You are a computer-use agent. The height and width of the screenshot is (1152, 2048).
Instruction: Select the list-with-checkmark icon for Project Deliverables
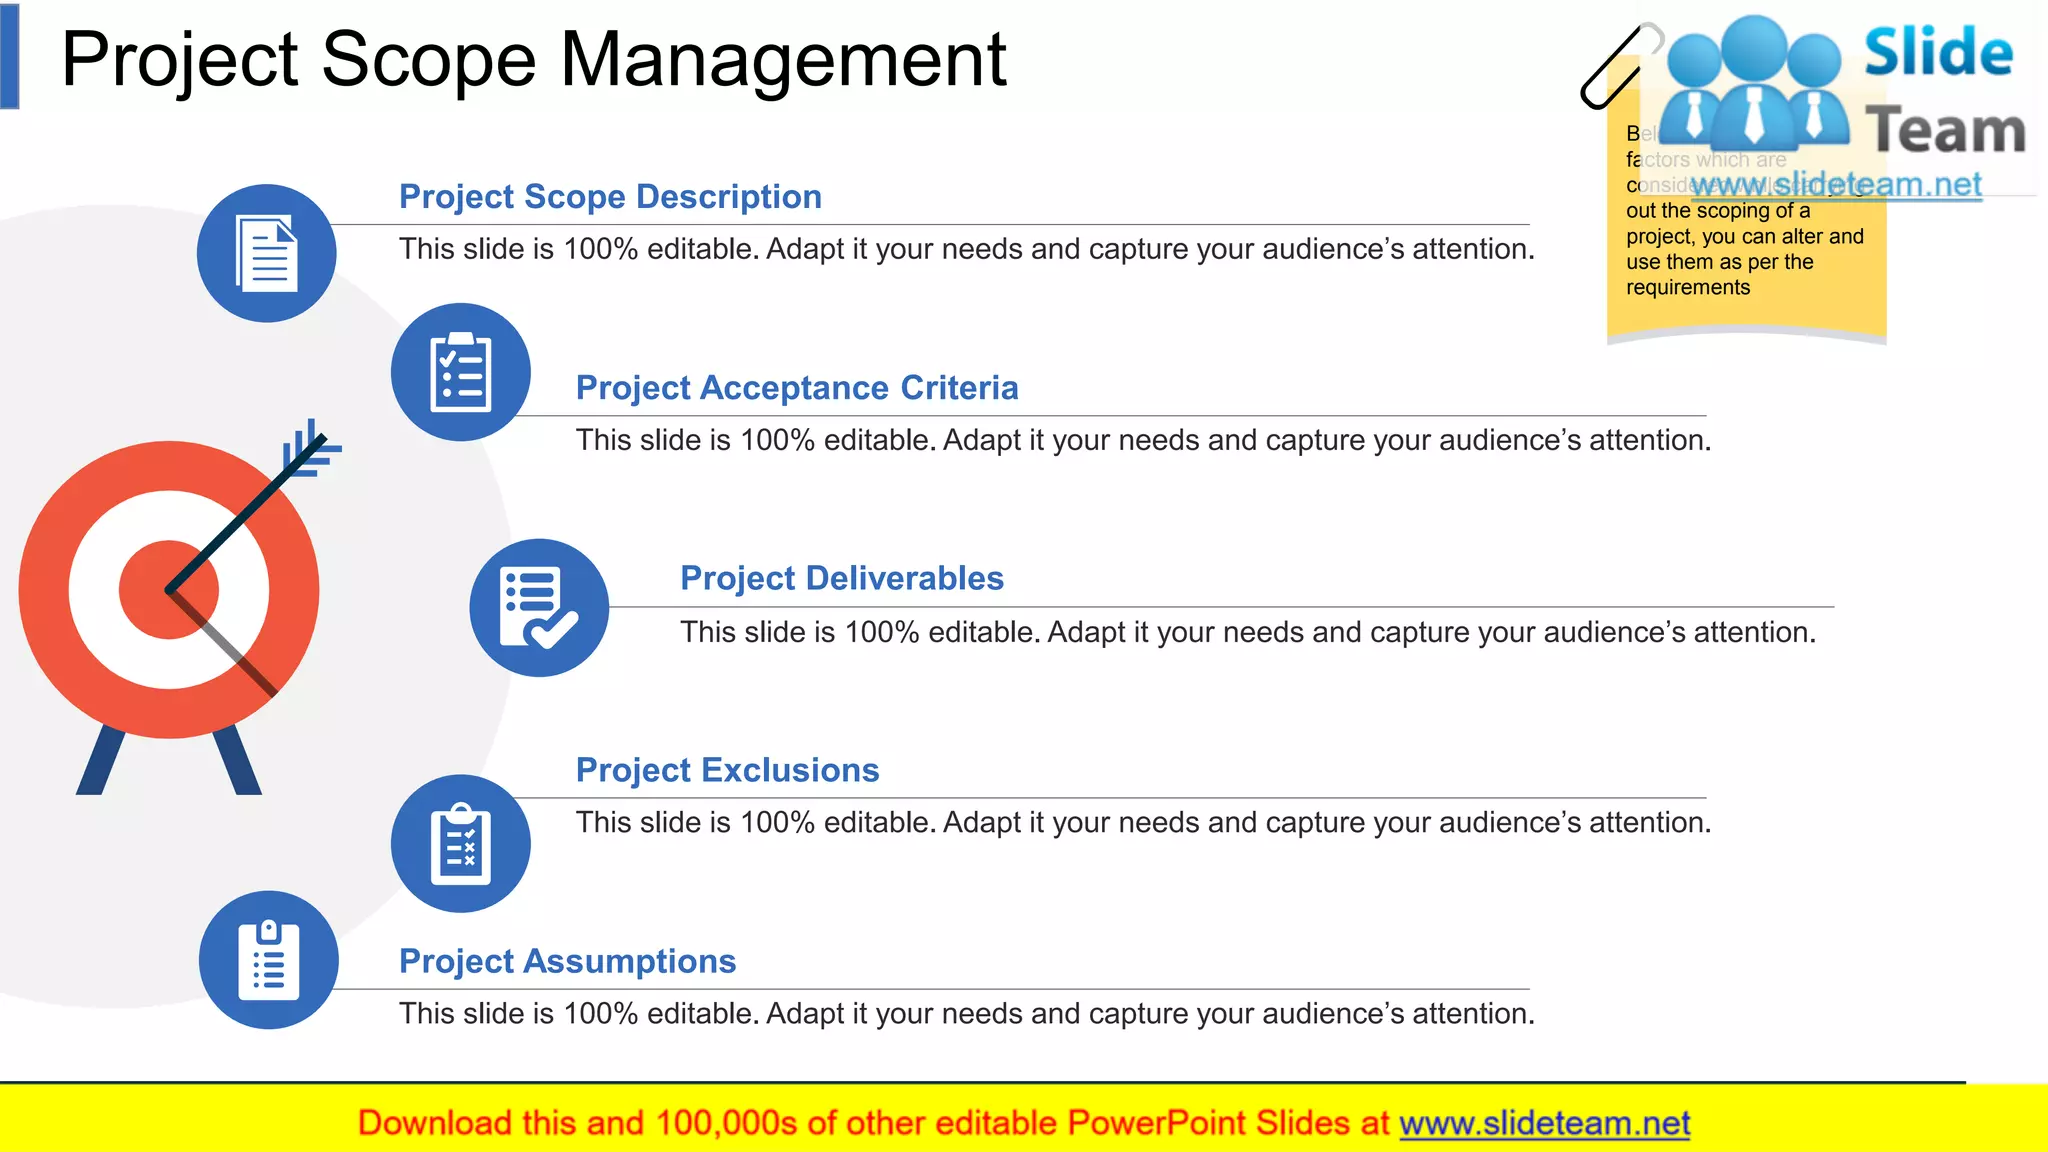[539, 608]
